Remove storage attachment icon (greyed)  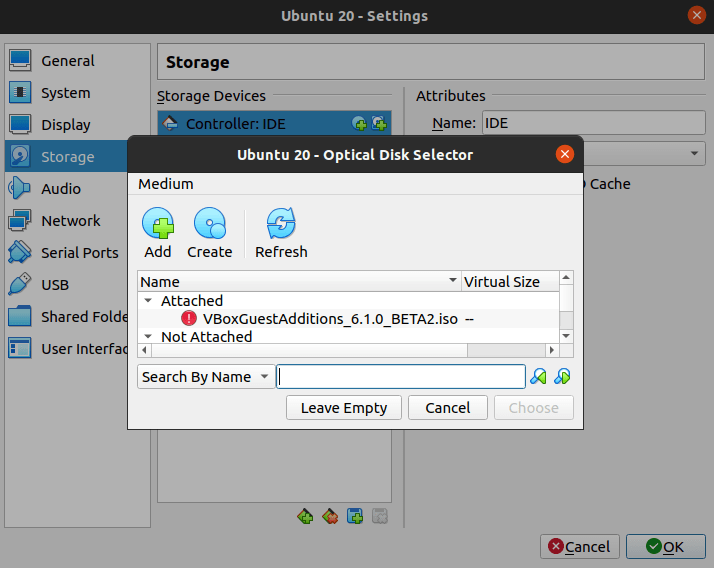click(379, 516)
